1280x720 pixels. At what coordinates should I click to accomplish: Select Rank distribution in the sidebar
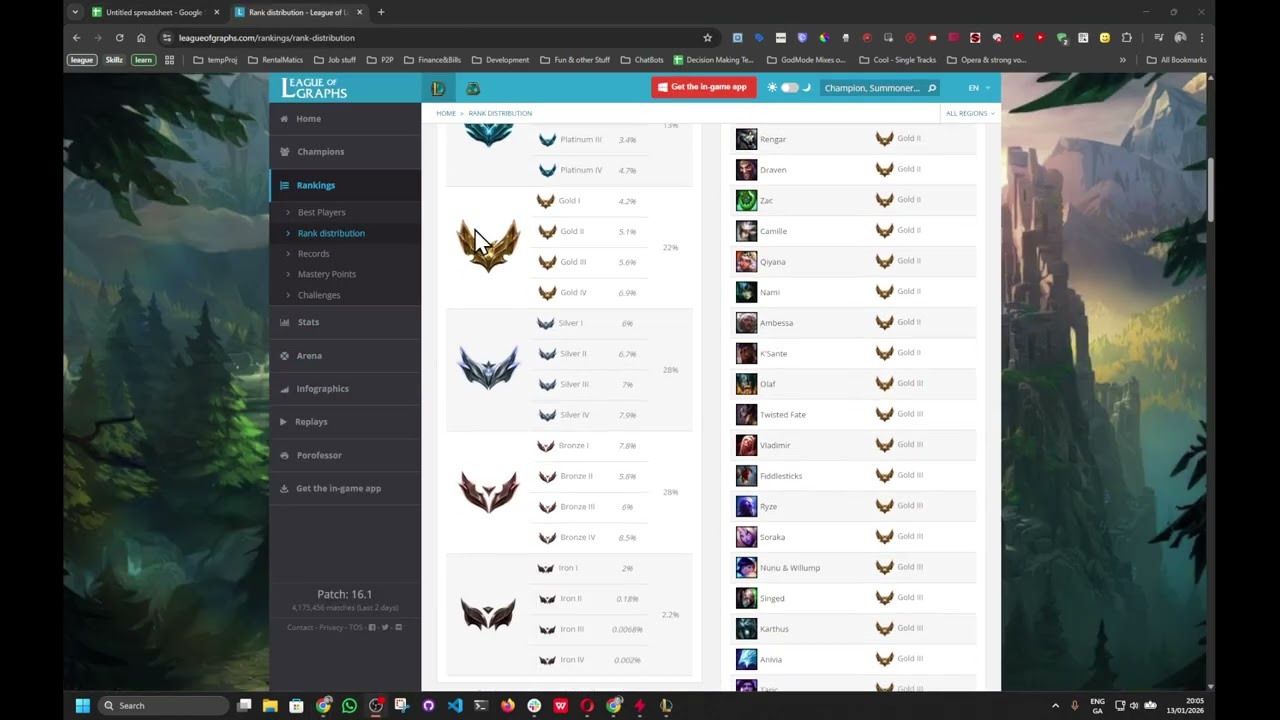pos(331,233)
